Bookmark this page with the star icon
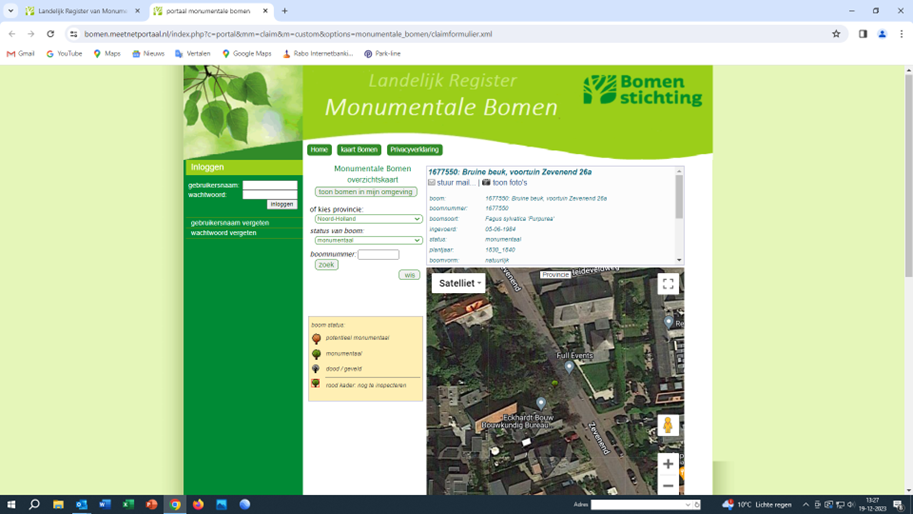 tap(836, 34)
